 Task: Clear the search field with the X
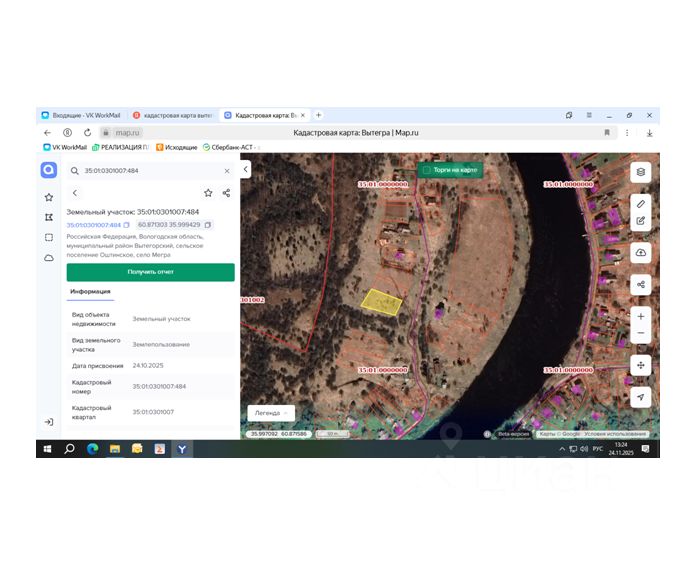point(227,171)
